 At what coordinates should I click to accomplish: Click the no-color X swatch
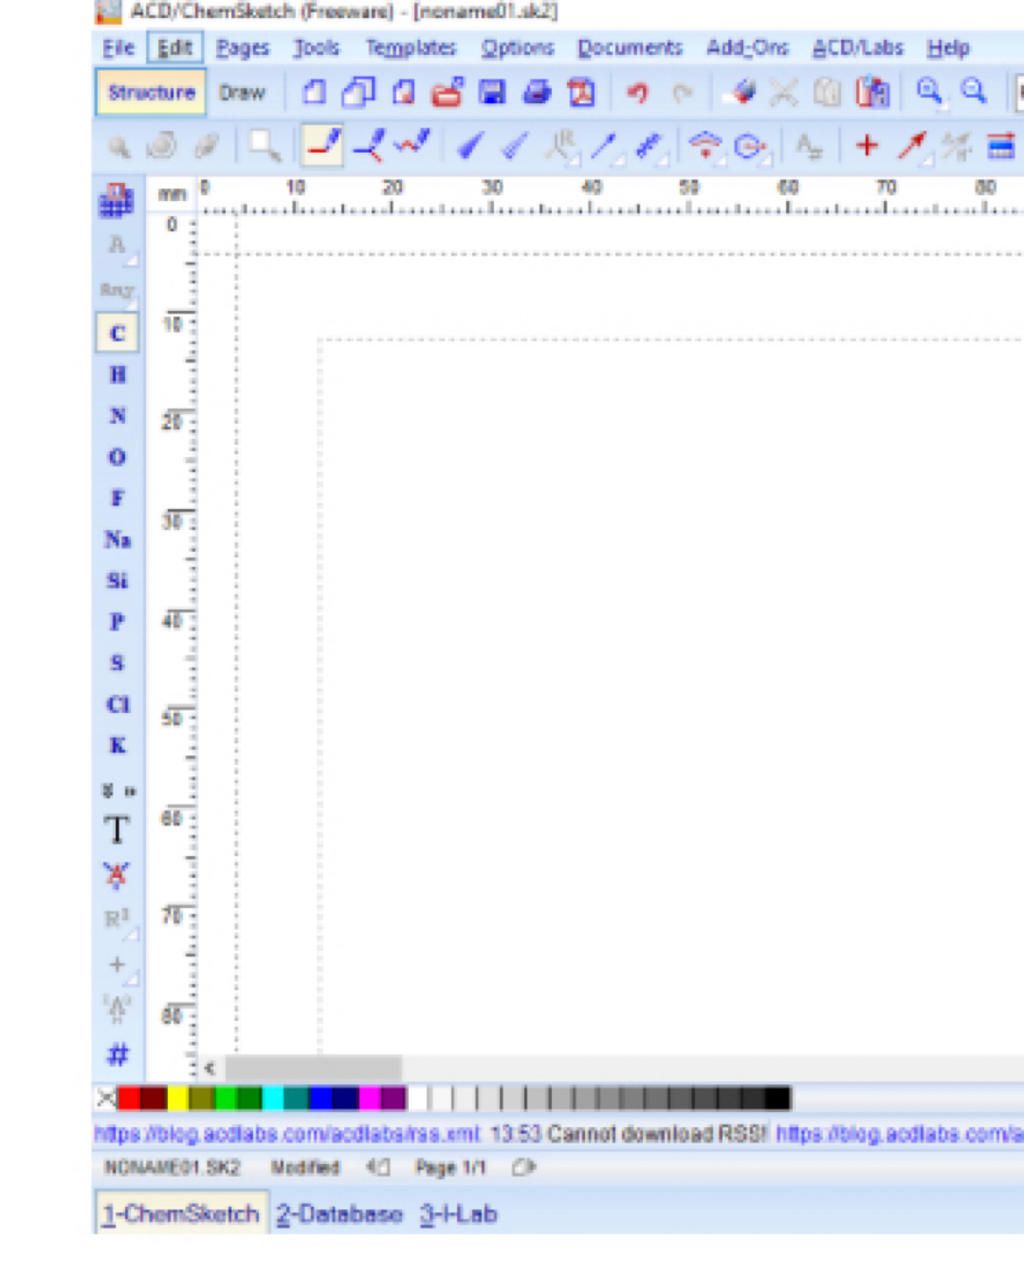click(x=106, y=1099)
